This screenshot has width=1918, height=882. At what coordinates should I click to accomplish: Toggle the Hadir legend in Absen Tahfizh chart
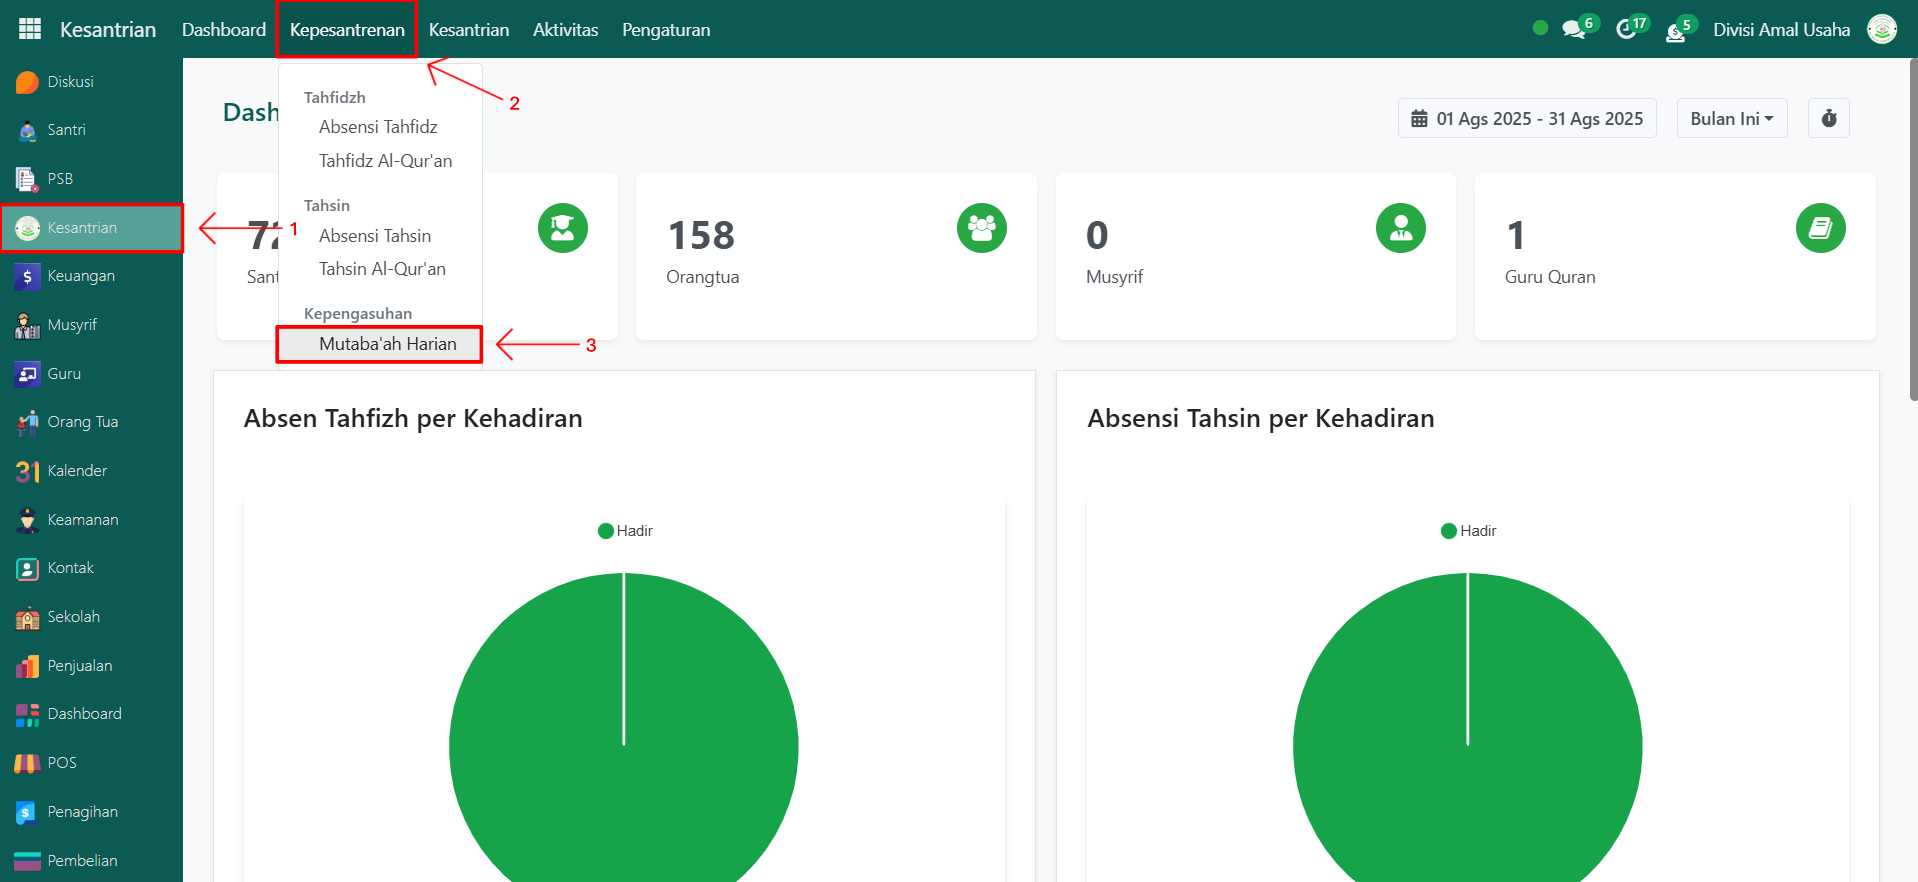[x=625, y=531]
